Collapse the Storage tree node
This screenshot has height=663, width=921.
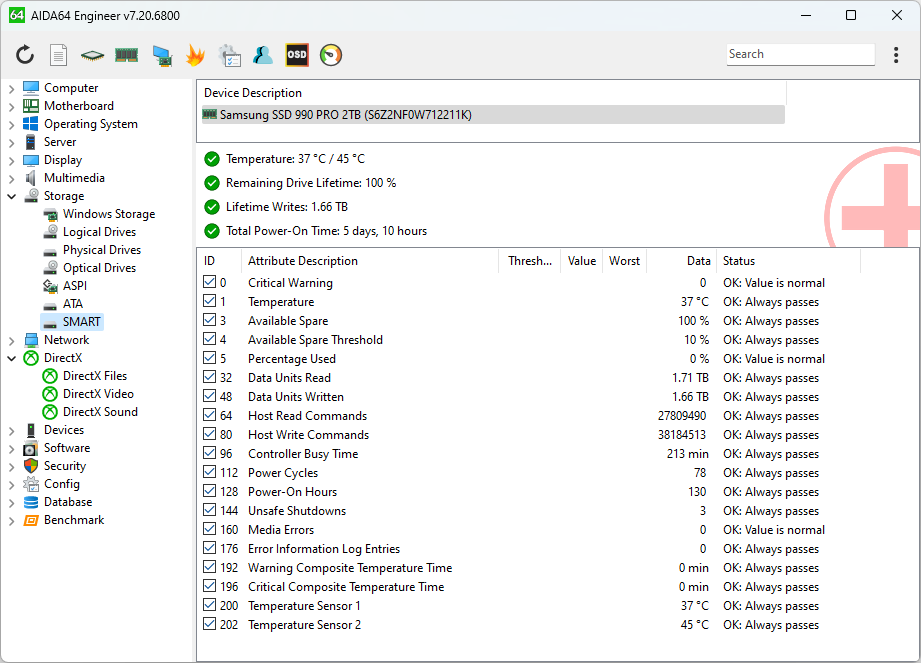point(12,196)
